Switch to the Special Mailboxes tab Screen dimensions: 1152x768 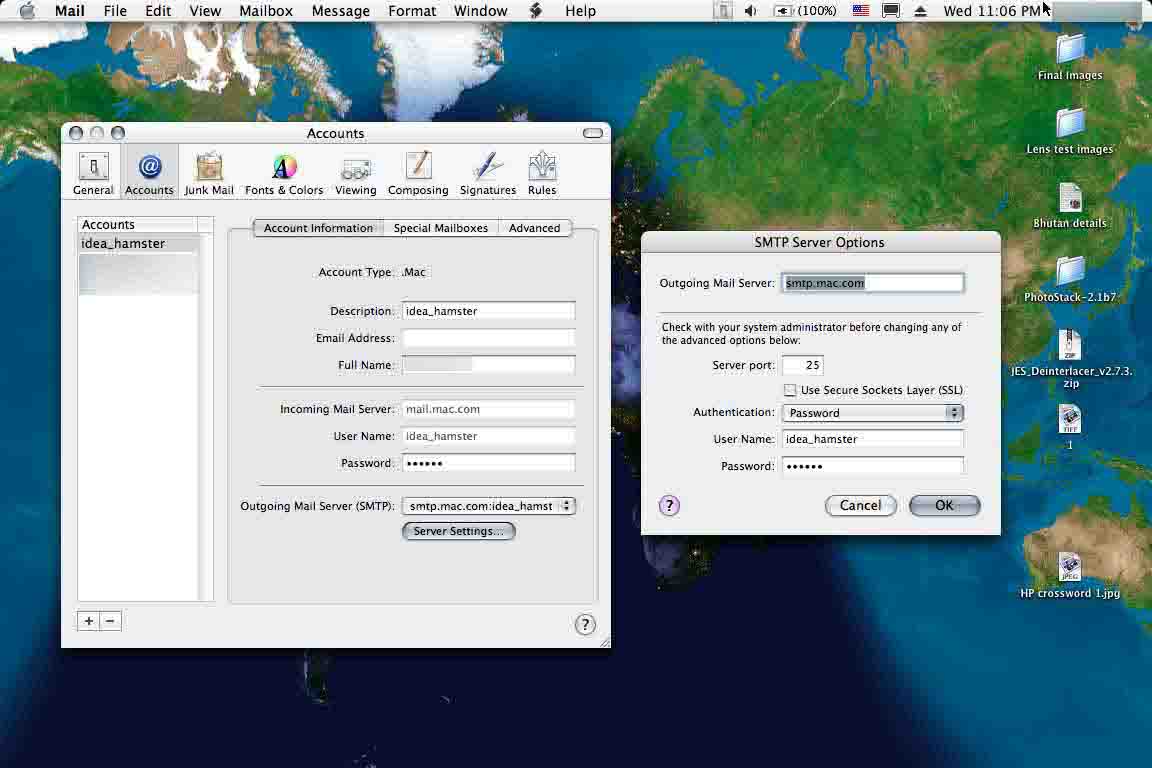pyautogui.click(x=441, y=228)
